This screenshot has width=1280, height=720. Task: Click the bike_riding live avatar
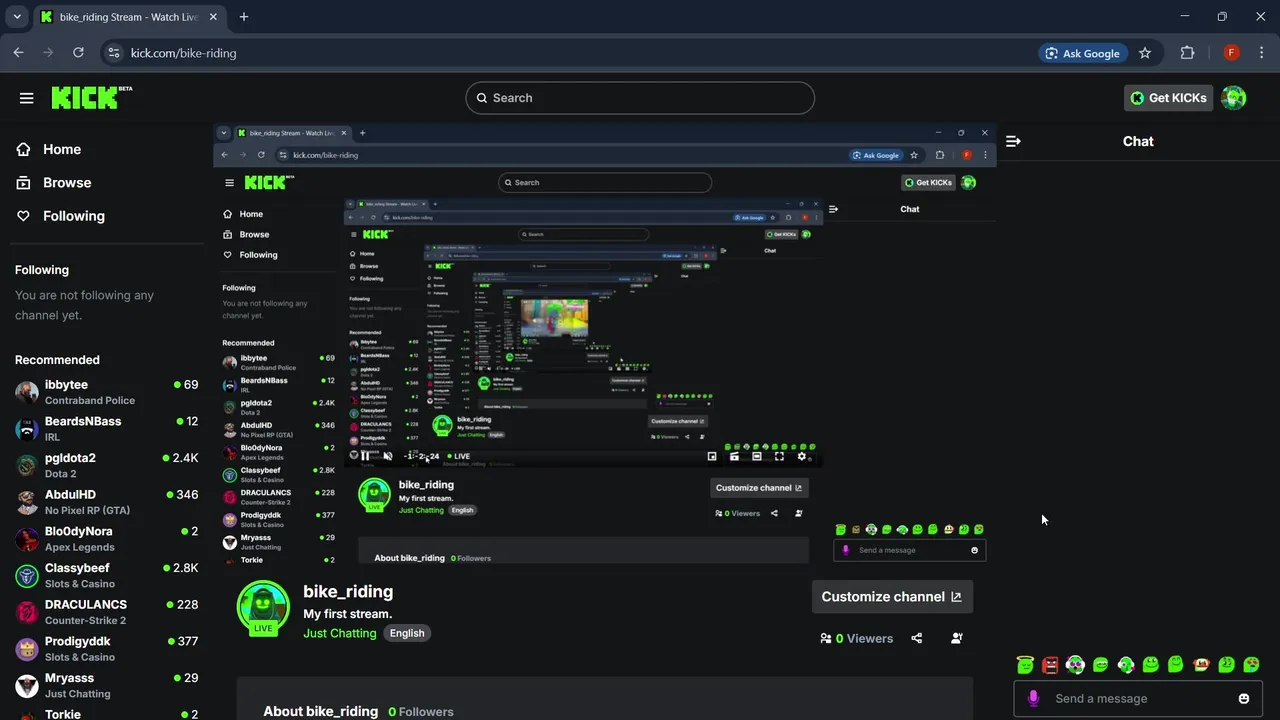[x=263, y=607]
